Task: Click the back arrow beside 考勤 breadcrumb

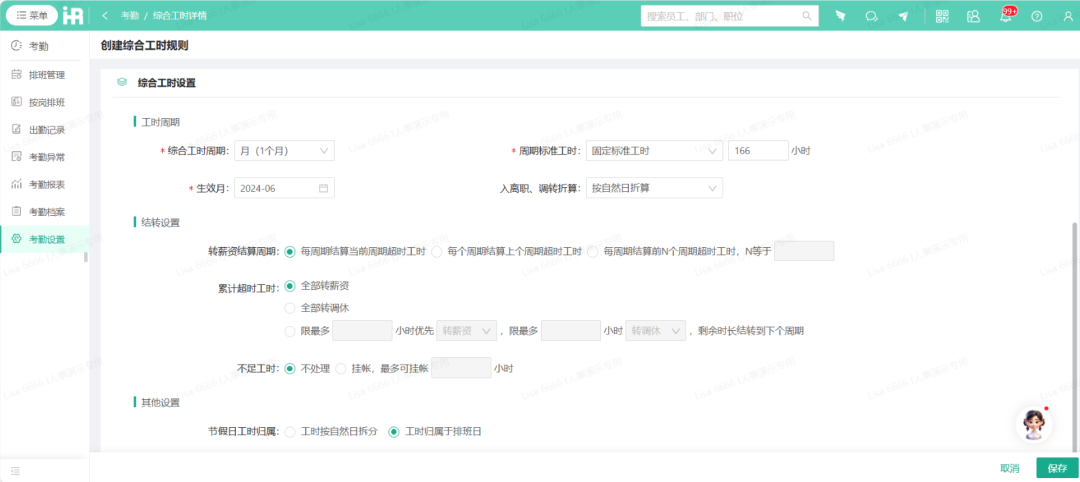Action: click(105, 16)
